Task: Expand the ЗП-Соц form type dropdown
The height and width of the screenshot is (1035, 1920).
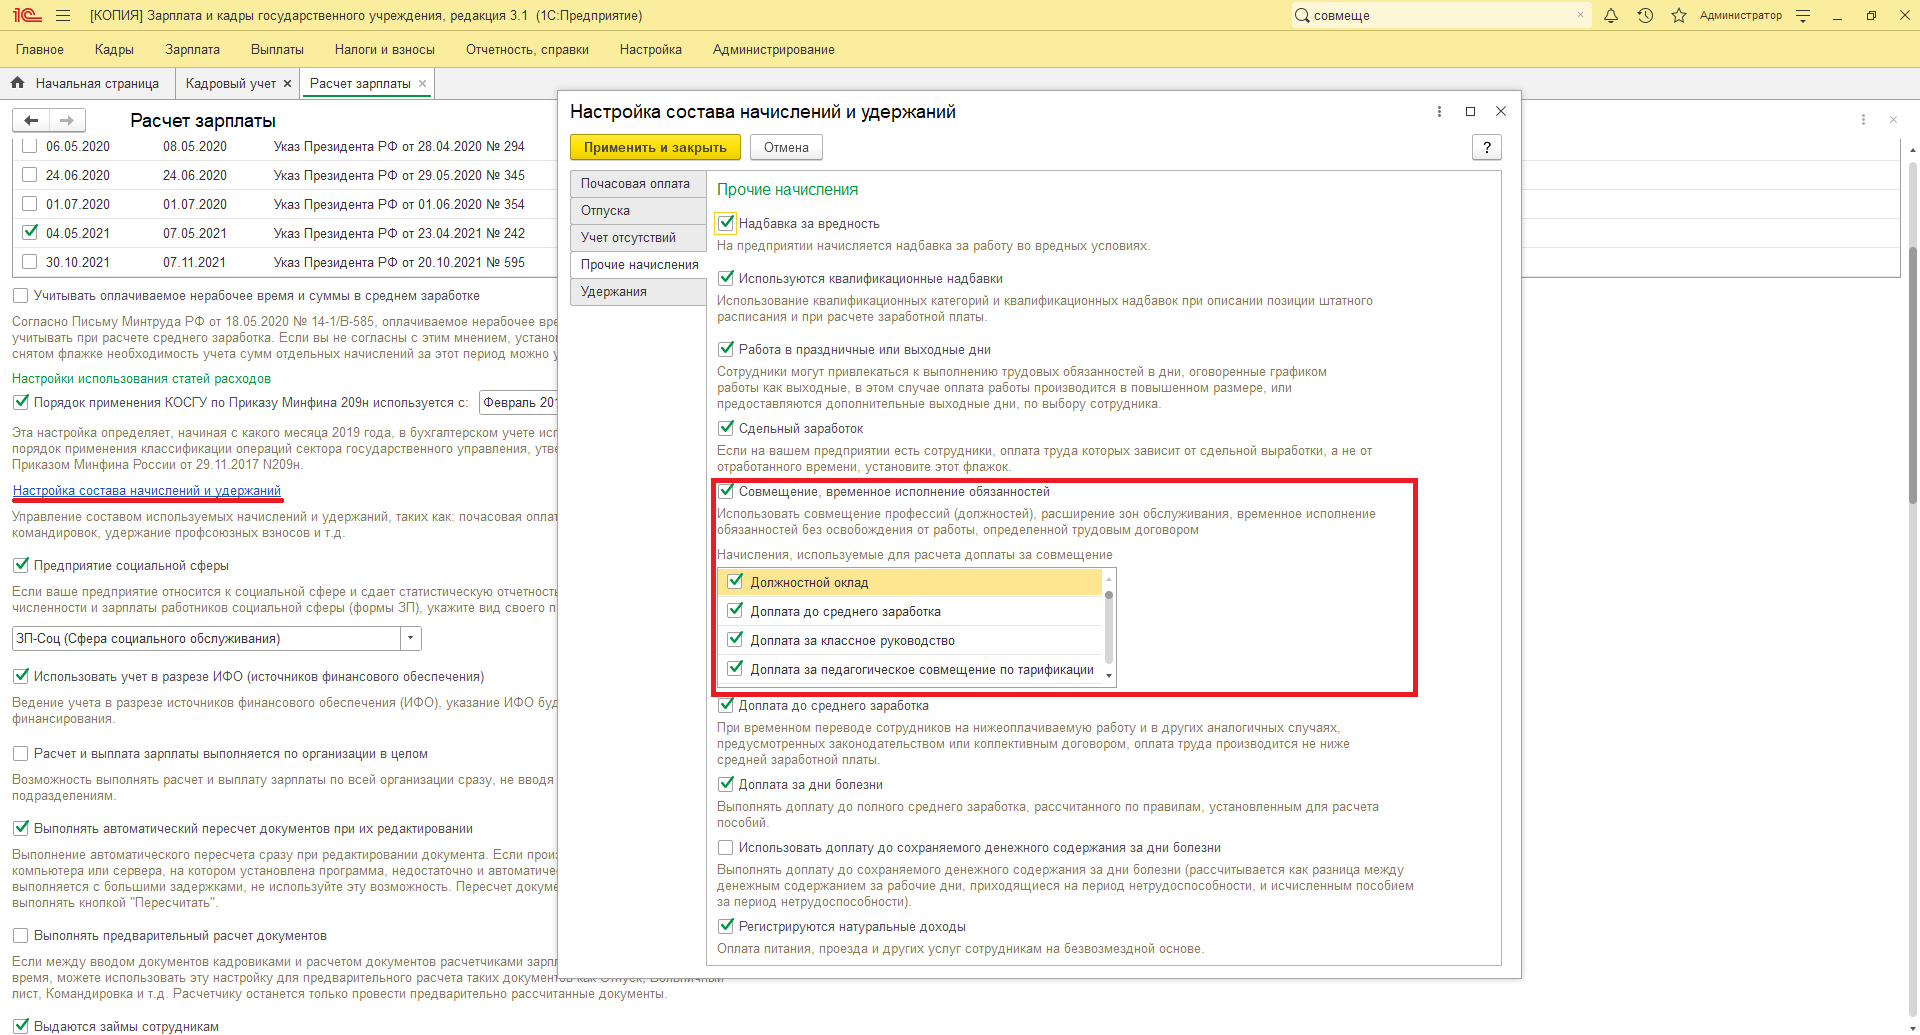Action: click(x=410, y=638)
